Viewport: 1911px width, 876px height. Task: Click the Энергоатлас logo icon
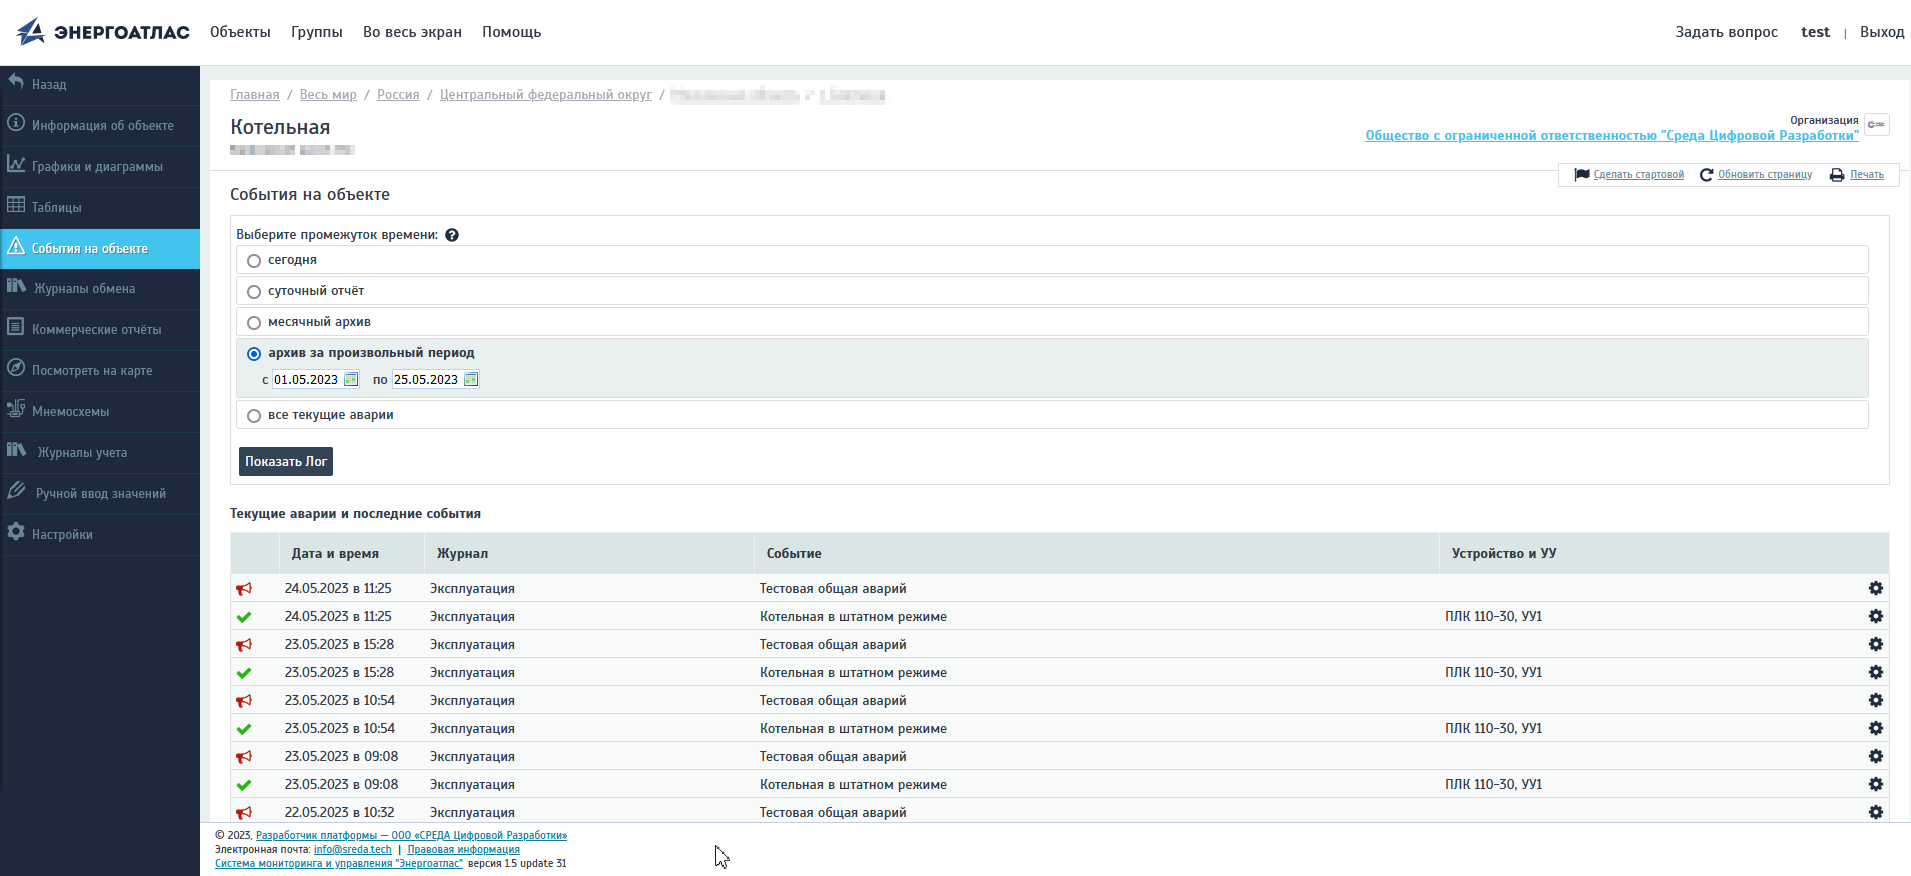[x=31, y=32]
